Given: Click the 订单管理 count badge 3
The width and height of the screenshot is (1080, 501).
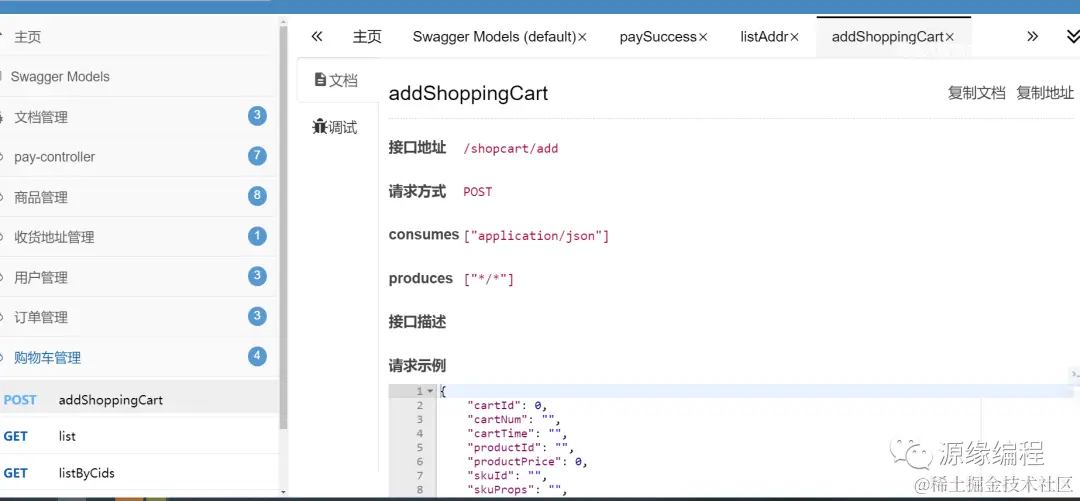Looking at the screenshot, I should pos(257,316).
